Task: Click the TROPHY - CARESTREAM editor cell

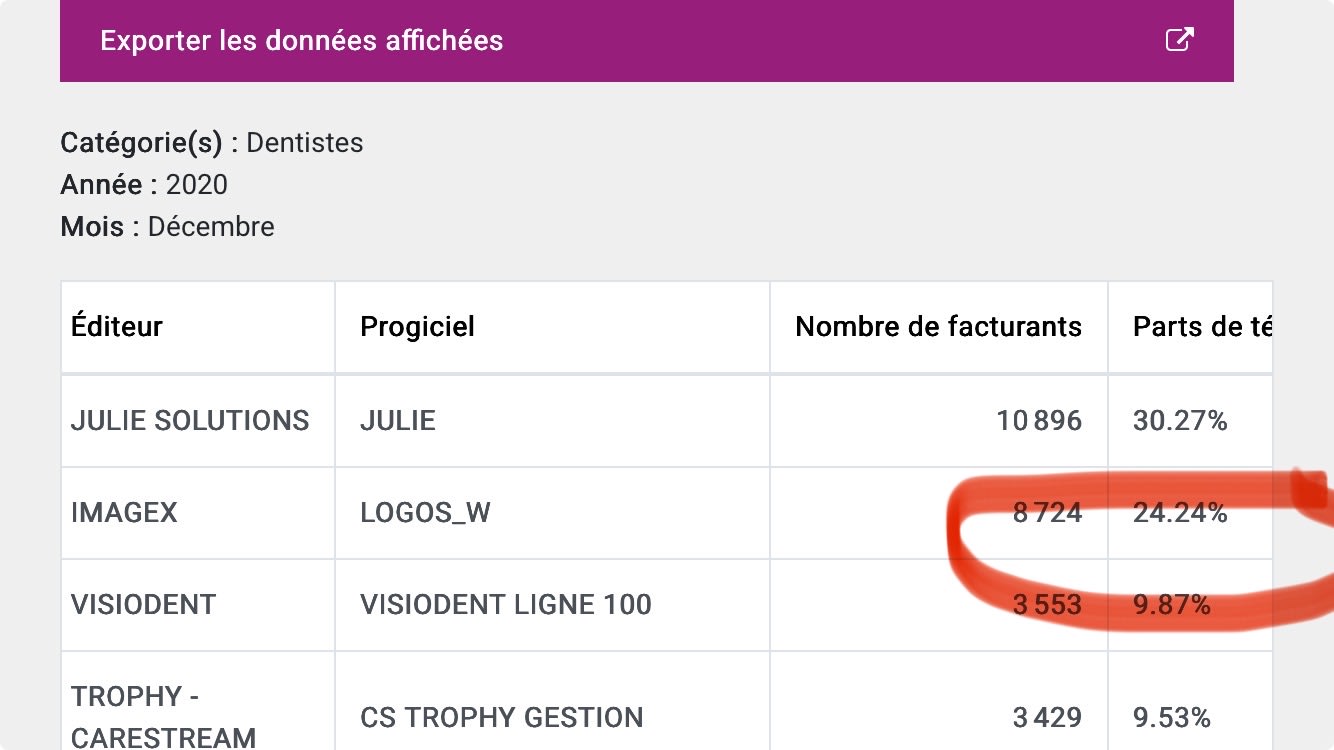Action: (x=163, y=716)
